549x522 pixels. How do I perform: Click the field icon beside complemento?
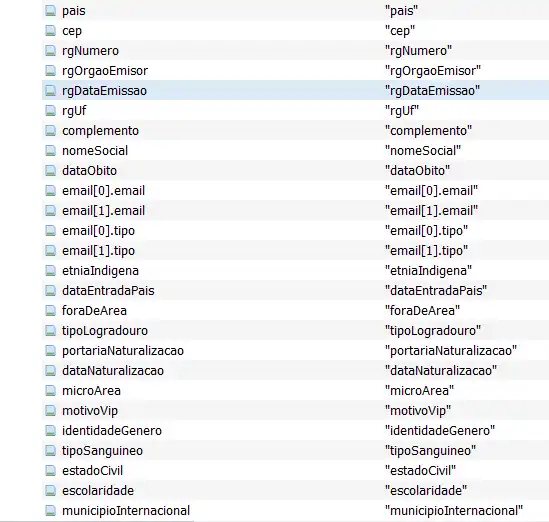point(50,131)
